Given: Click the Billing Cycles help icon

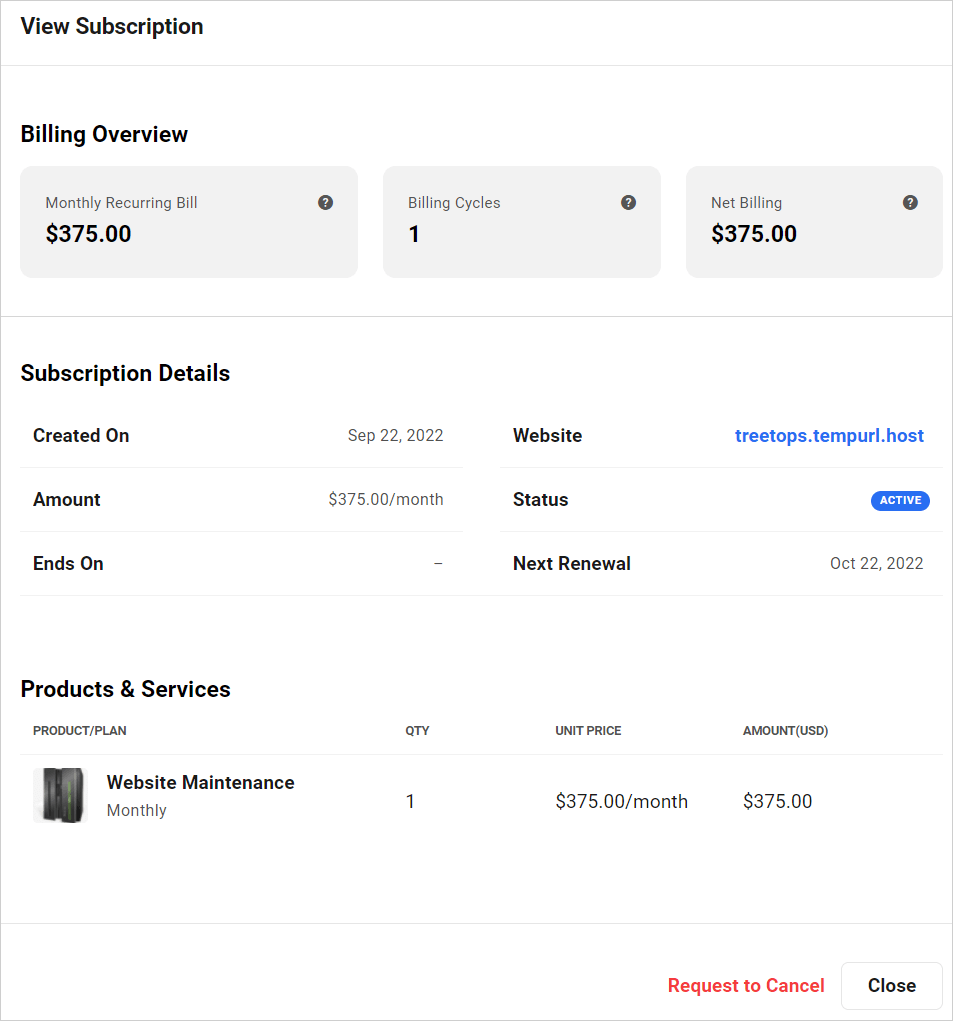Looking at the screenshot, I should click(628, 202).
